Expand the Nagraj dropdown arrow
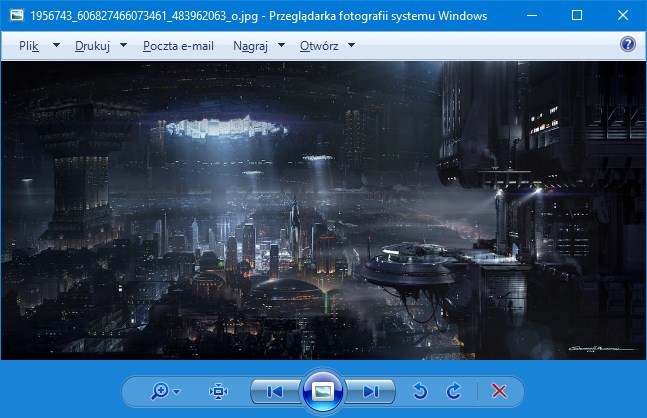The image size is (647, 418). [281, 45]
